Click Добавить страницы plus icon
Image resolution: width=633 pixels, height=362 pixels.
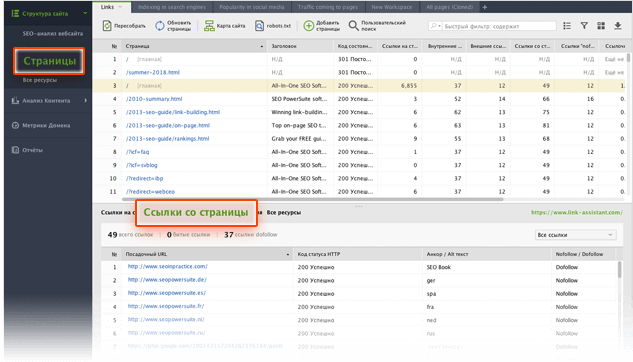click(308, 26)
